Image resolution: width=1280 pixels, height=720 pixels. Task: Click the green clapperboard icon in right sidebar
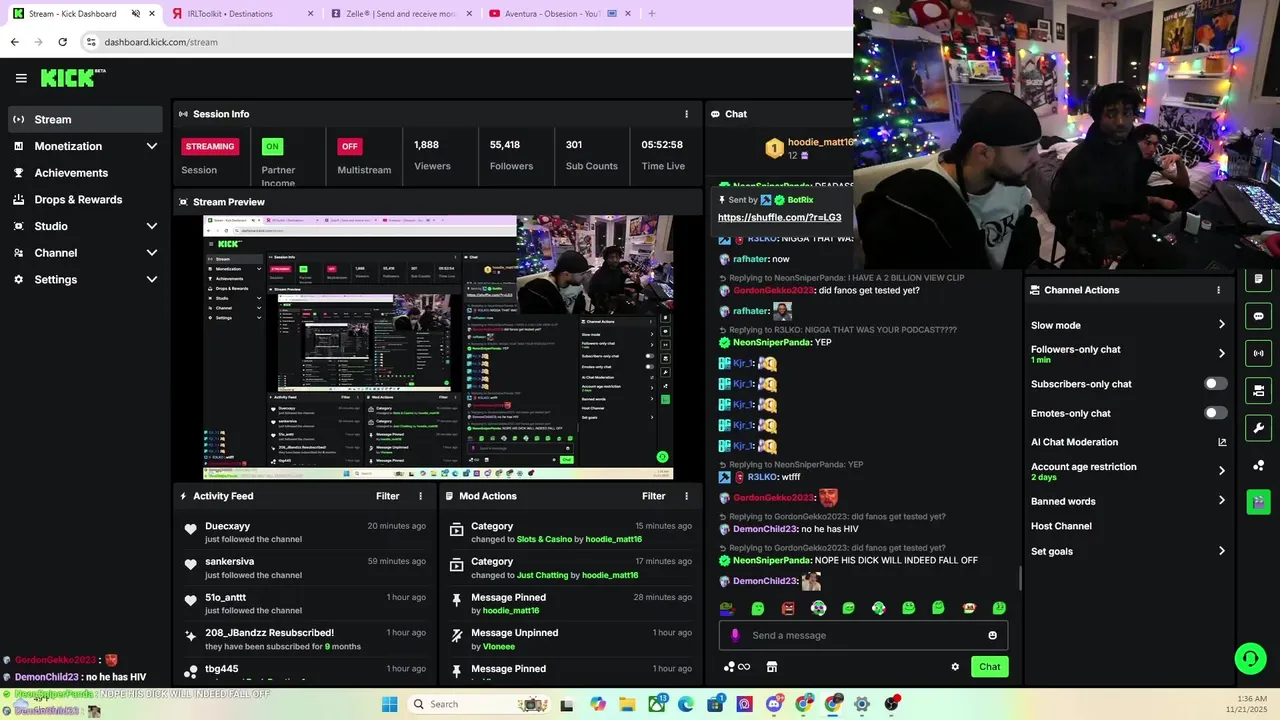point(1258,502)
